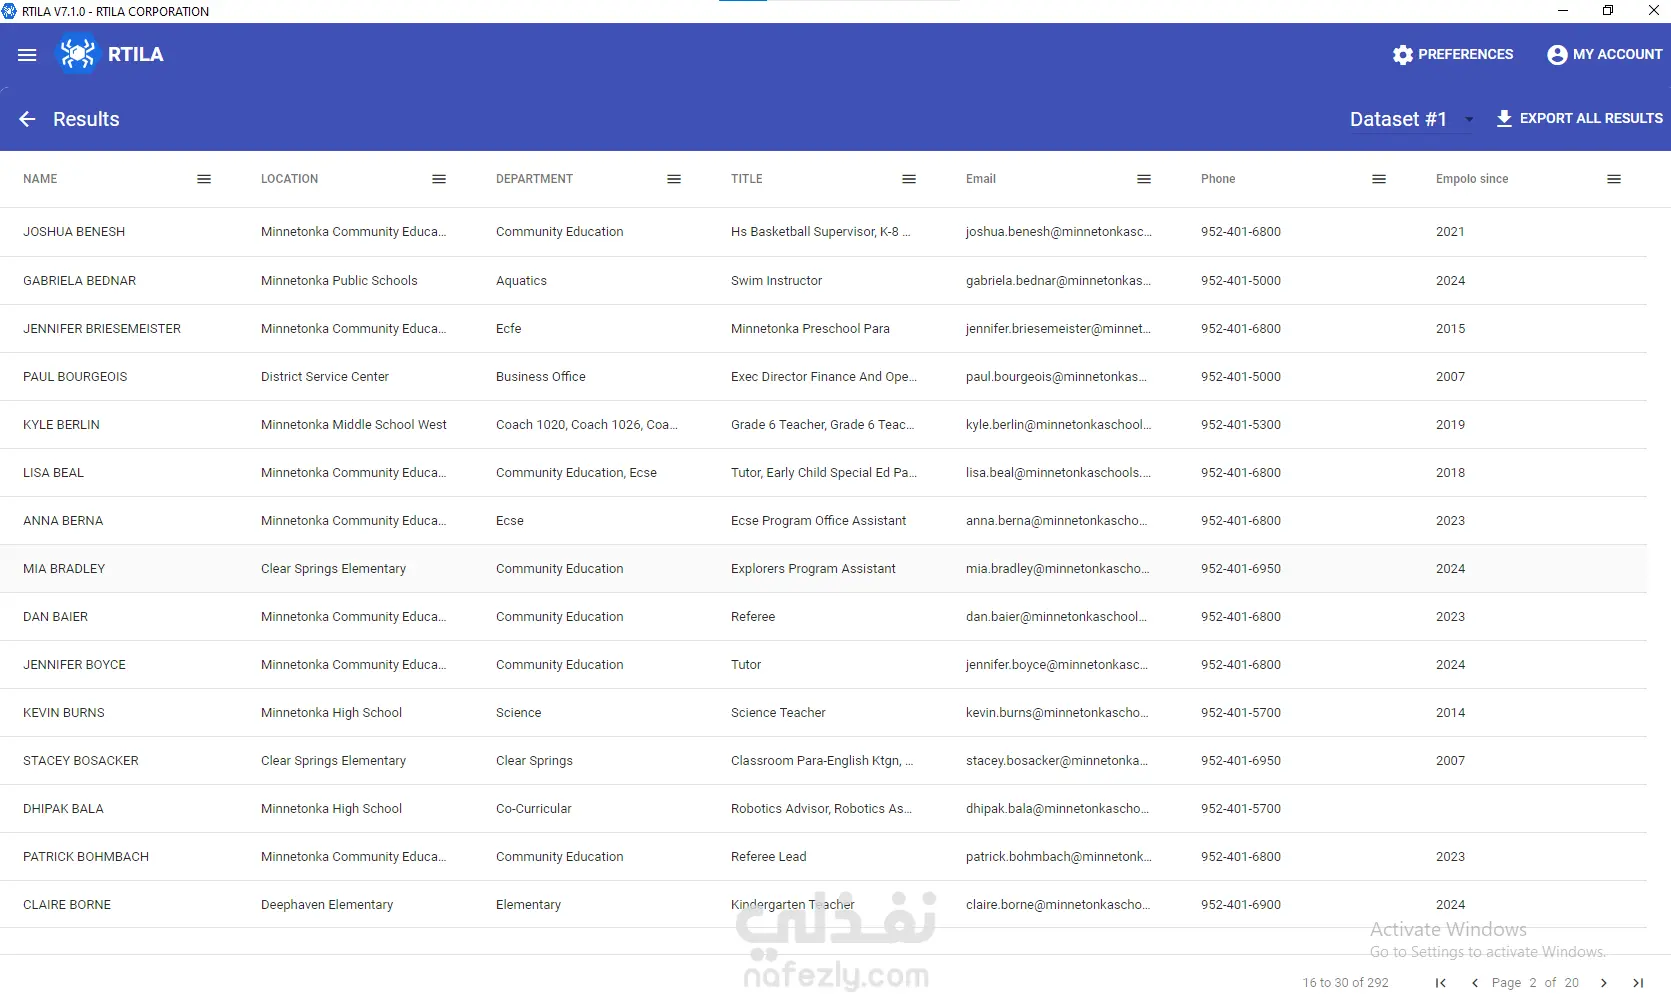Select the CLAIRE BORNE name cell
Image resolution: width=1671 pixels, height=994 pixels.
(67, 905)
